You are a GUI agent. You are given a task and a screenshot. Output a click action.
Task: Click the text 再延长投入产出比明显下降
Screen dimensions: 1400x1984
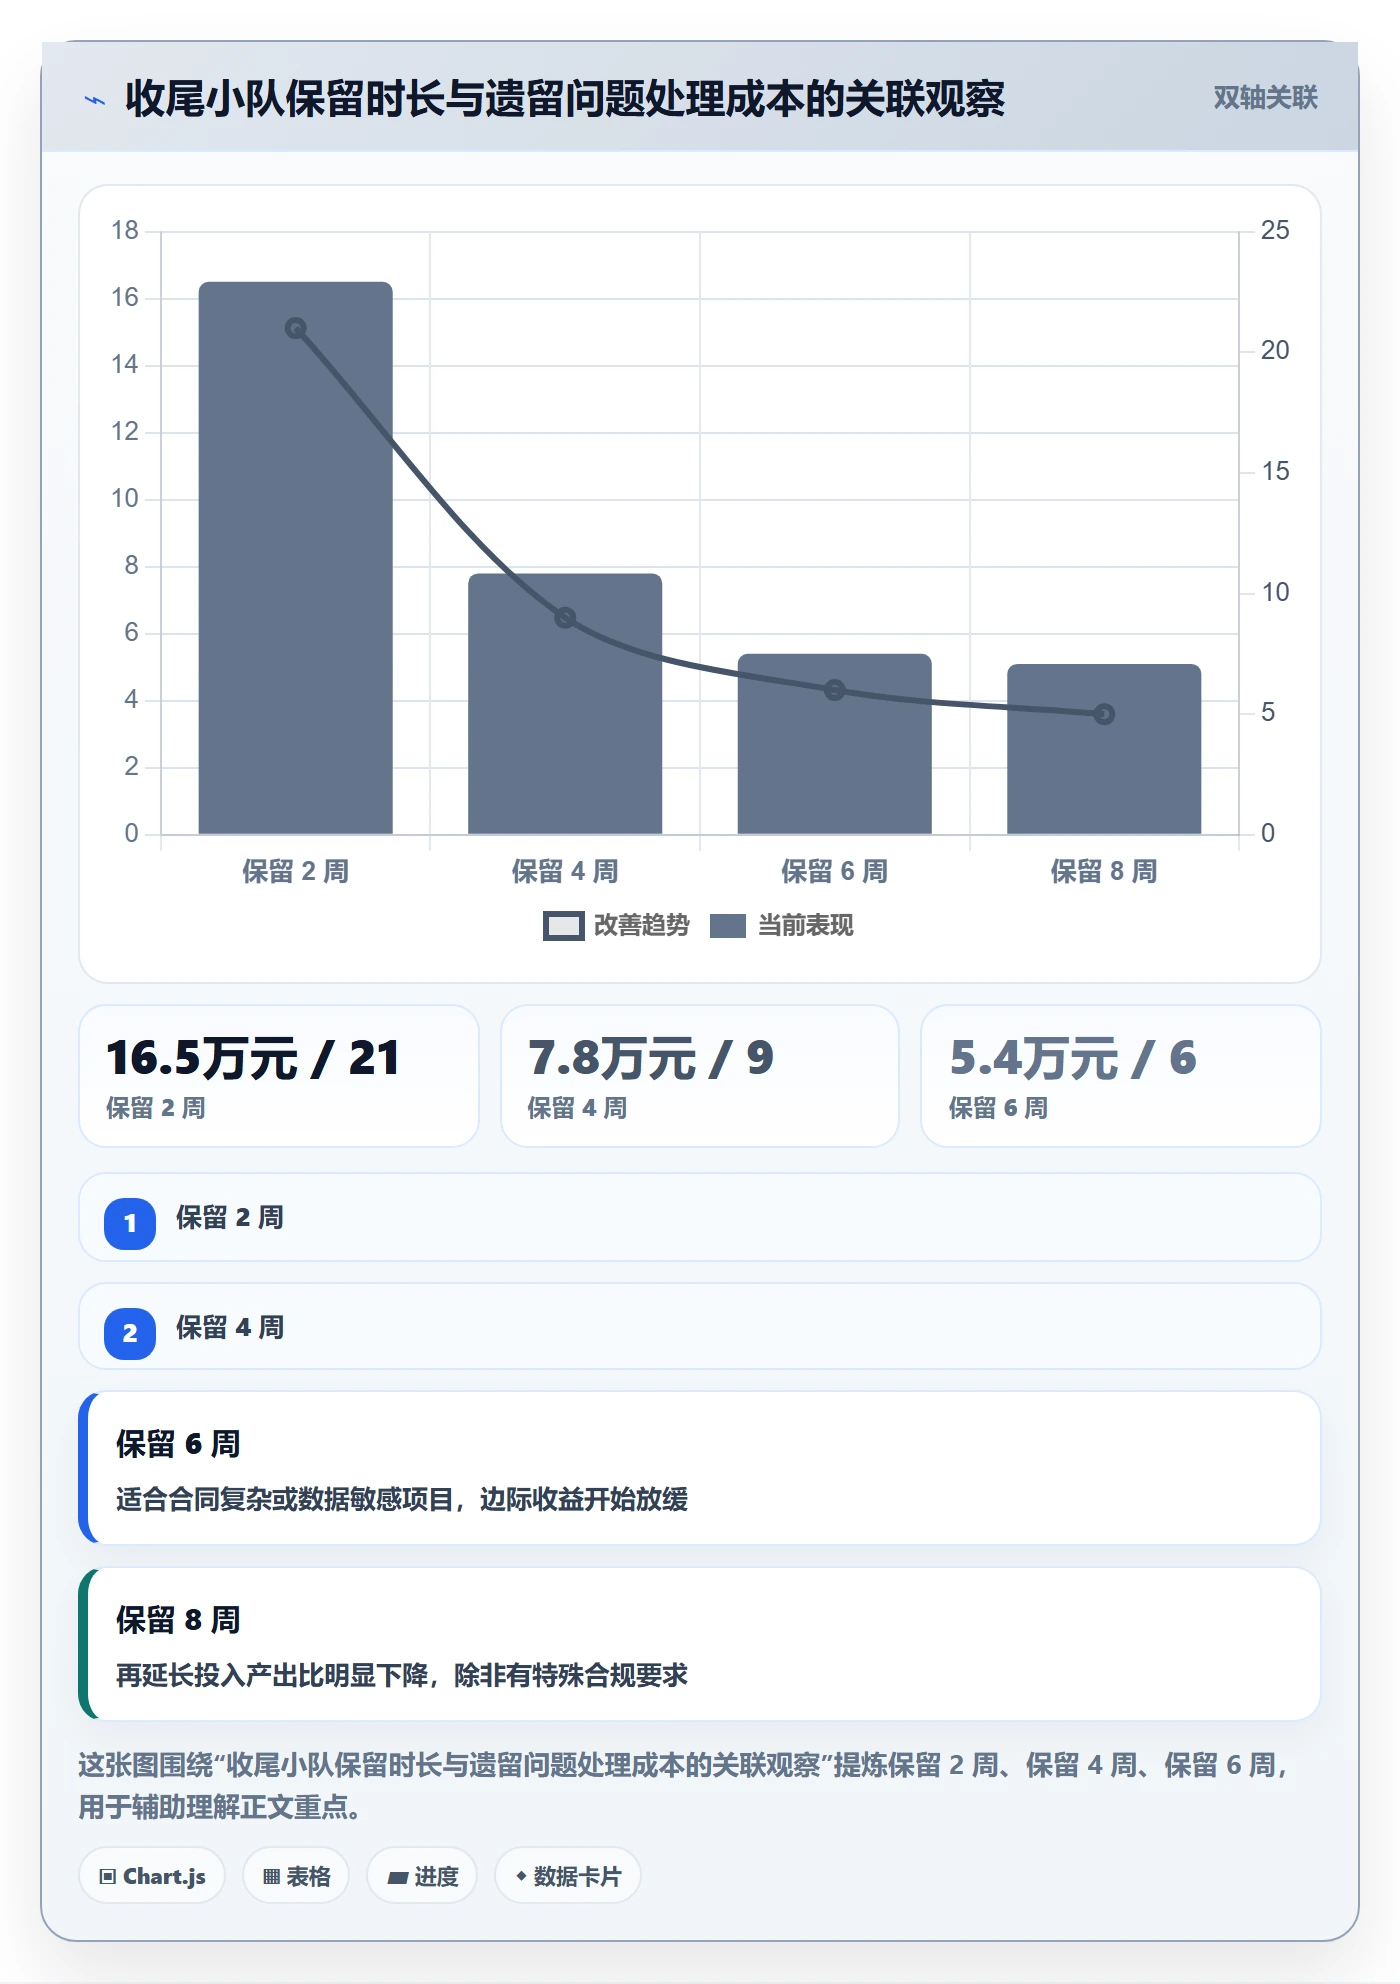tap(272, 1675)
